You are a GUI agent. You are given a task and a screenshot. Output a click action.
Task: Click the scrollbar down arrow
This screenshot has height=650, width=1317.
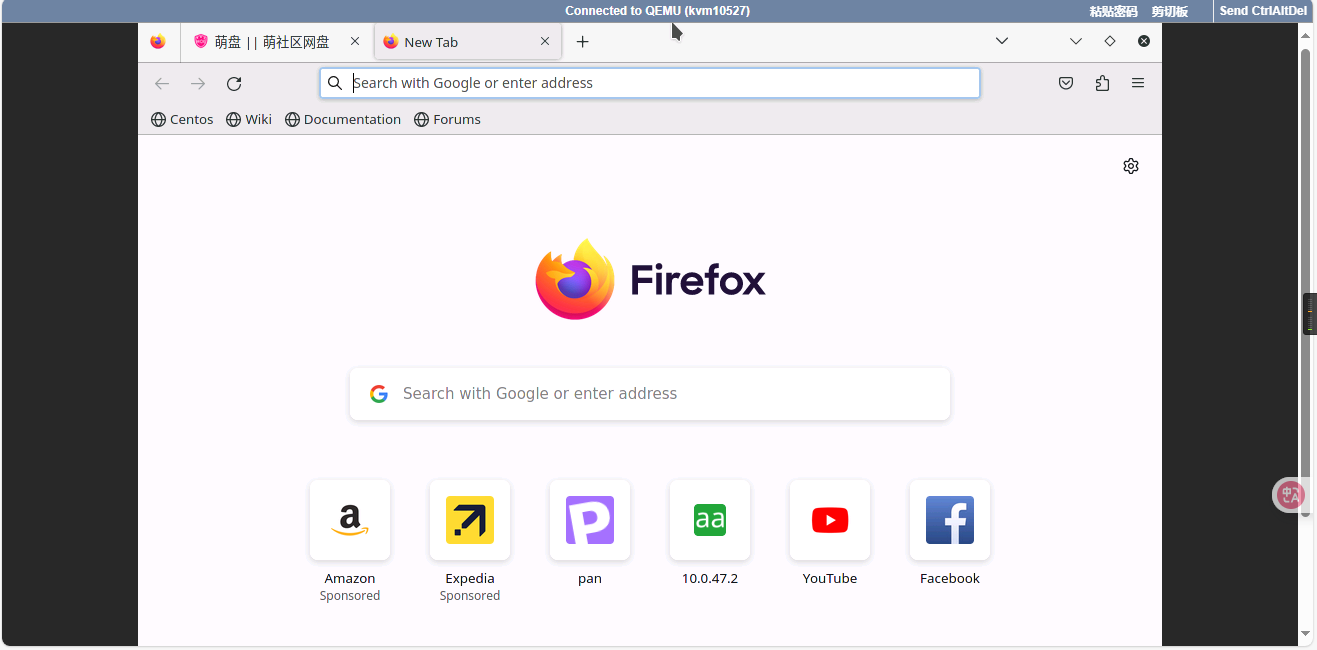click(1305, 634)
